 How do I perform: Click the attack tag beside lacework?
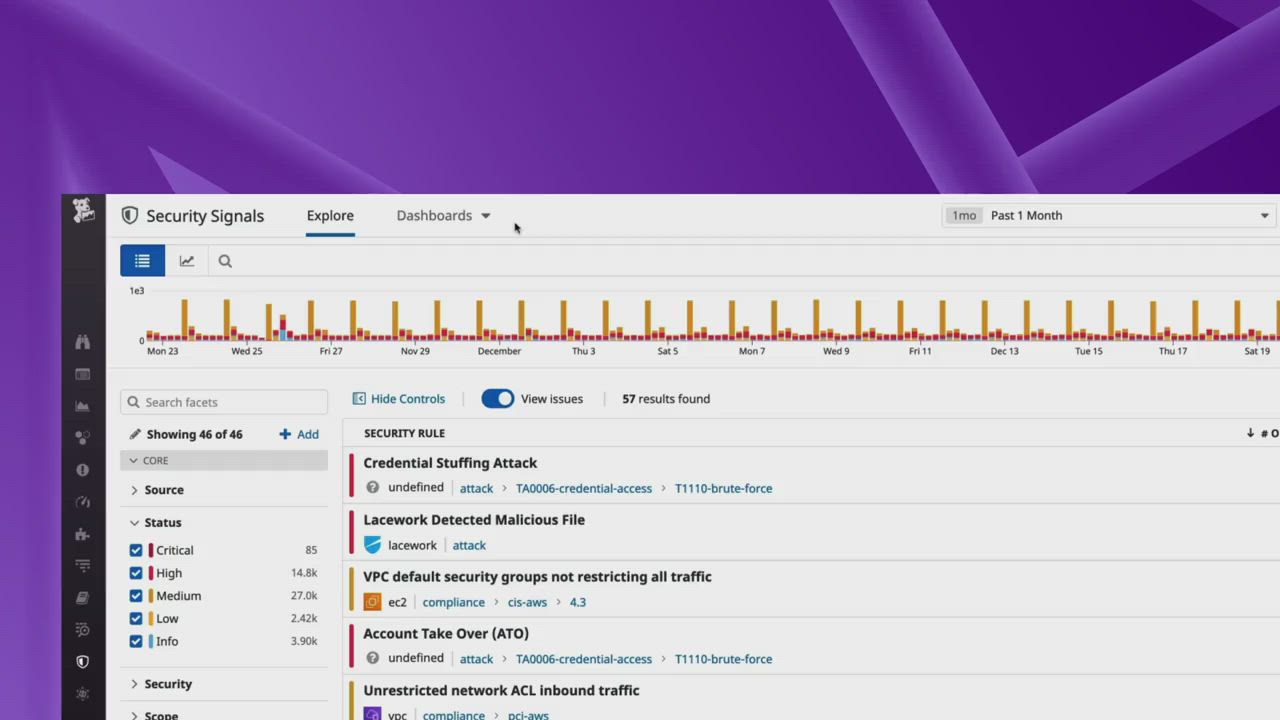point(469,545)
